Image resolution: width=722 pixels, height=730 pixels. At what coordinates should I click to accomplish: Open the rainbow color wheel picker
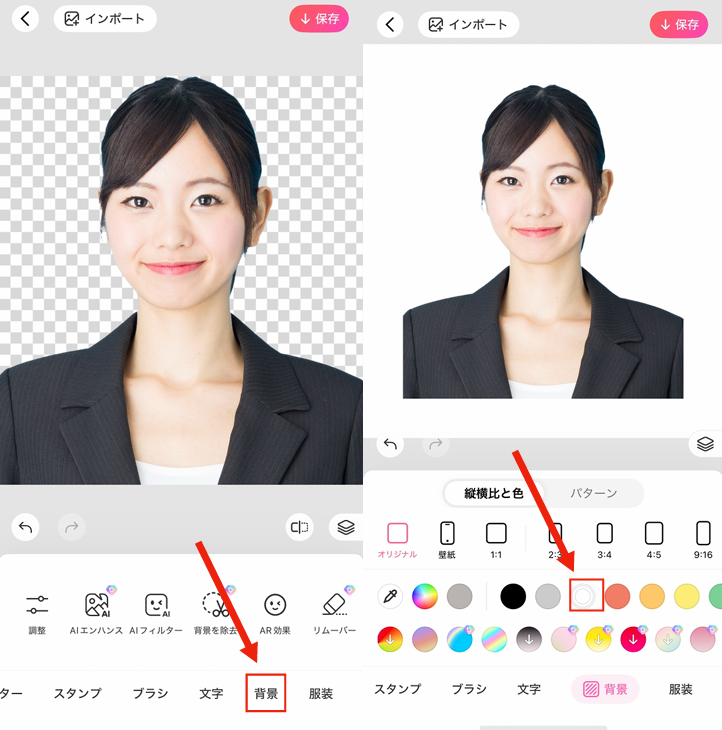click(x=425, y=596)
